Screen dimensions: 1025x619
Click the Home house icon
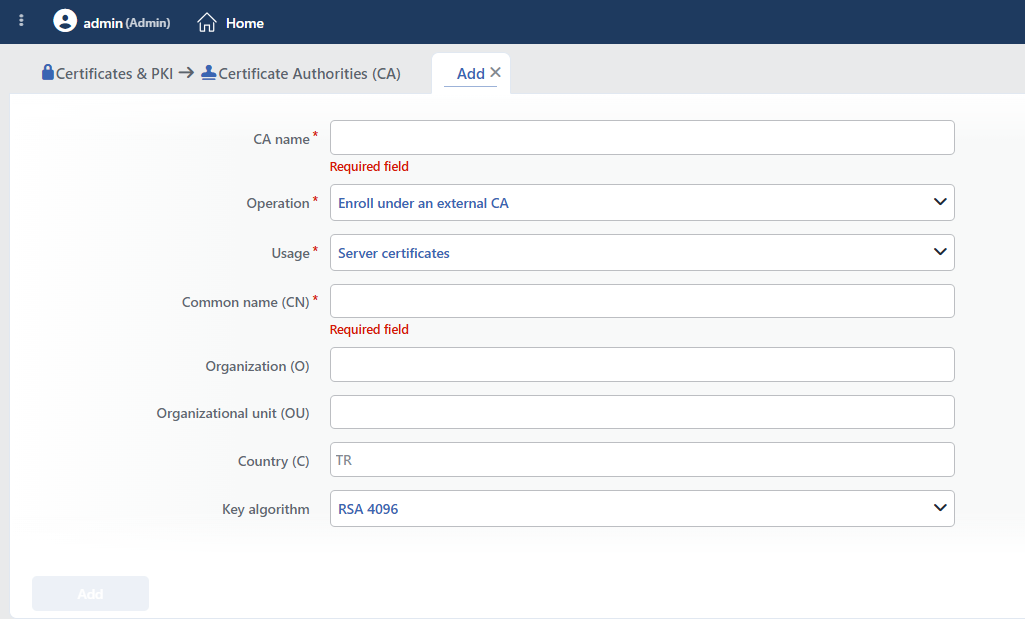tap(207, 22)
